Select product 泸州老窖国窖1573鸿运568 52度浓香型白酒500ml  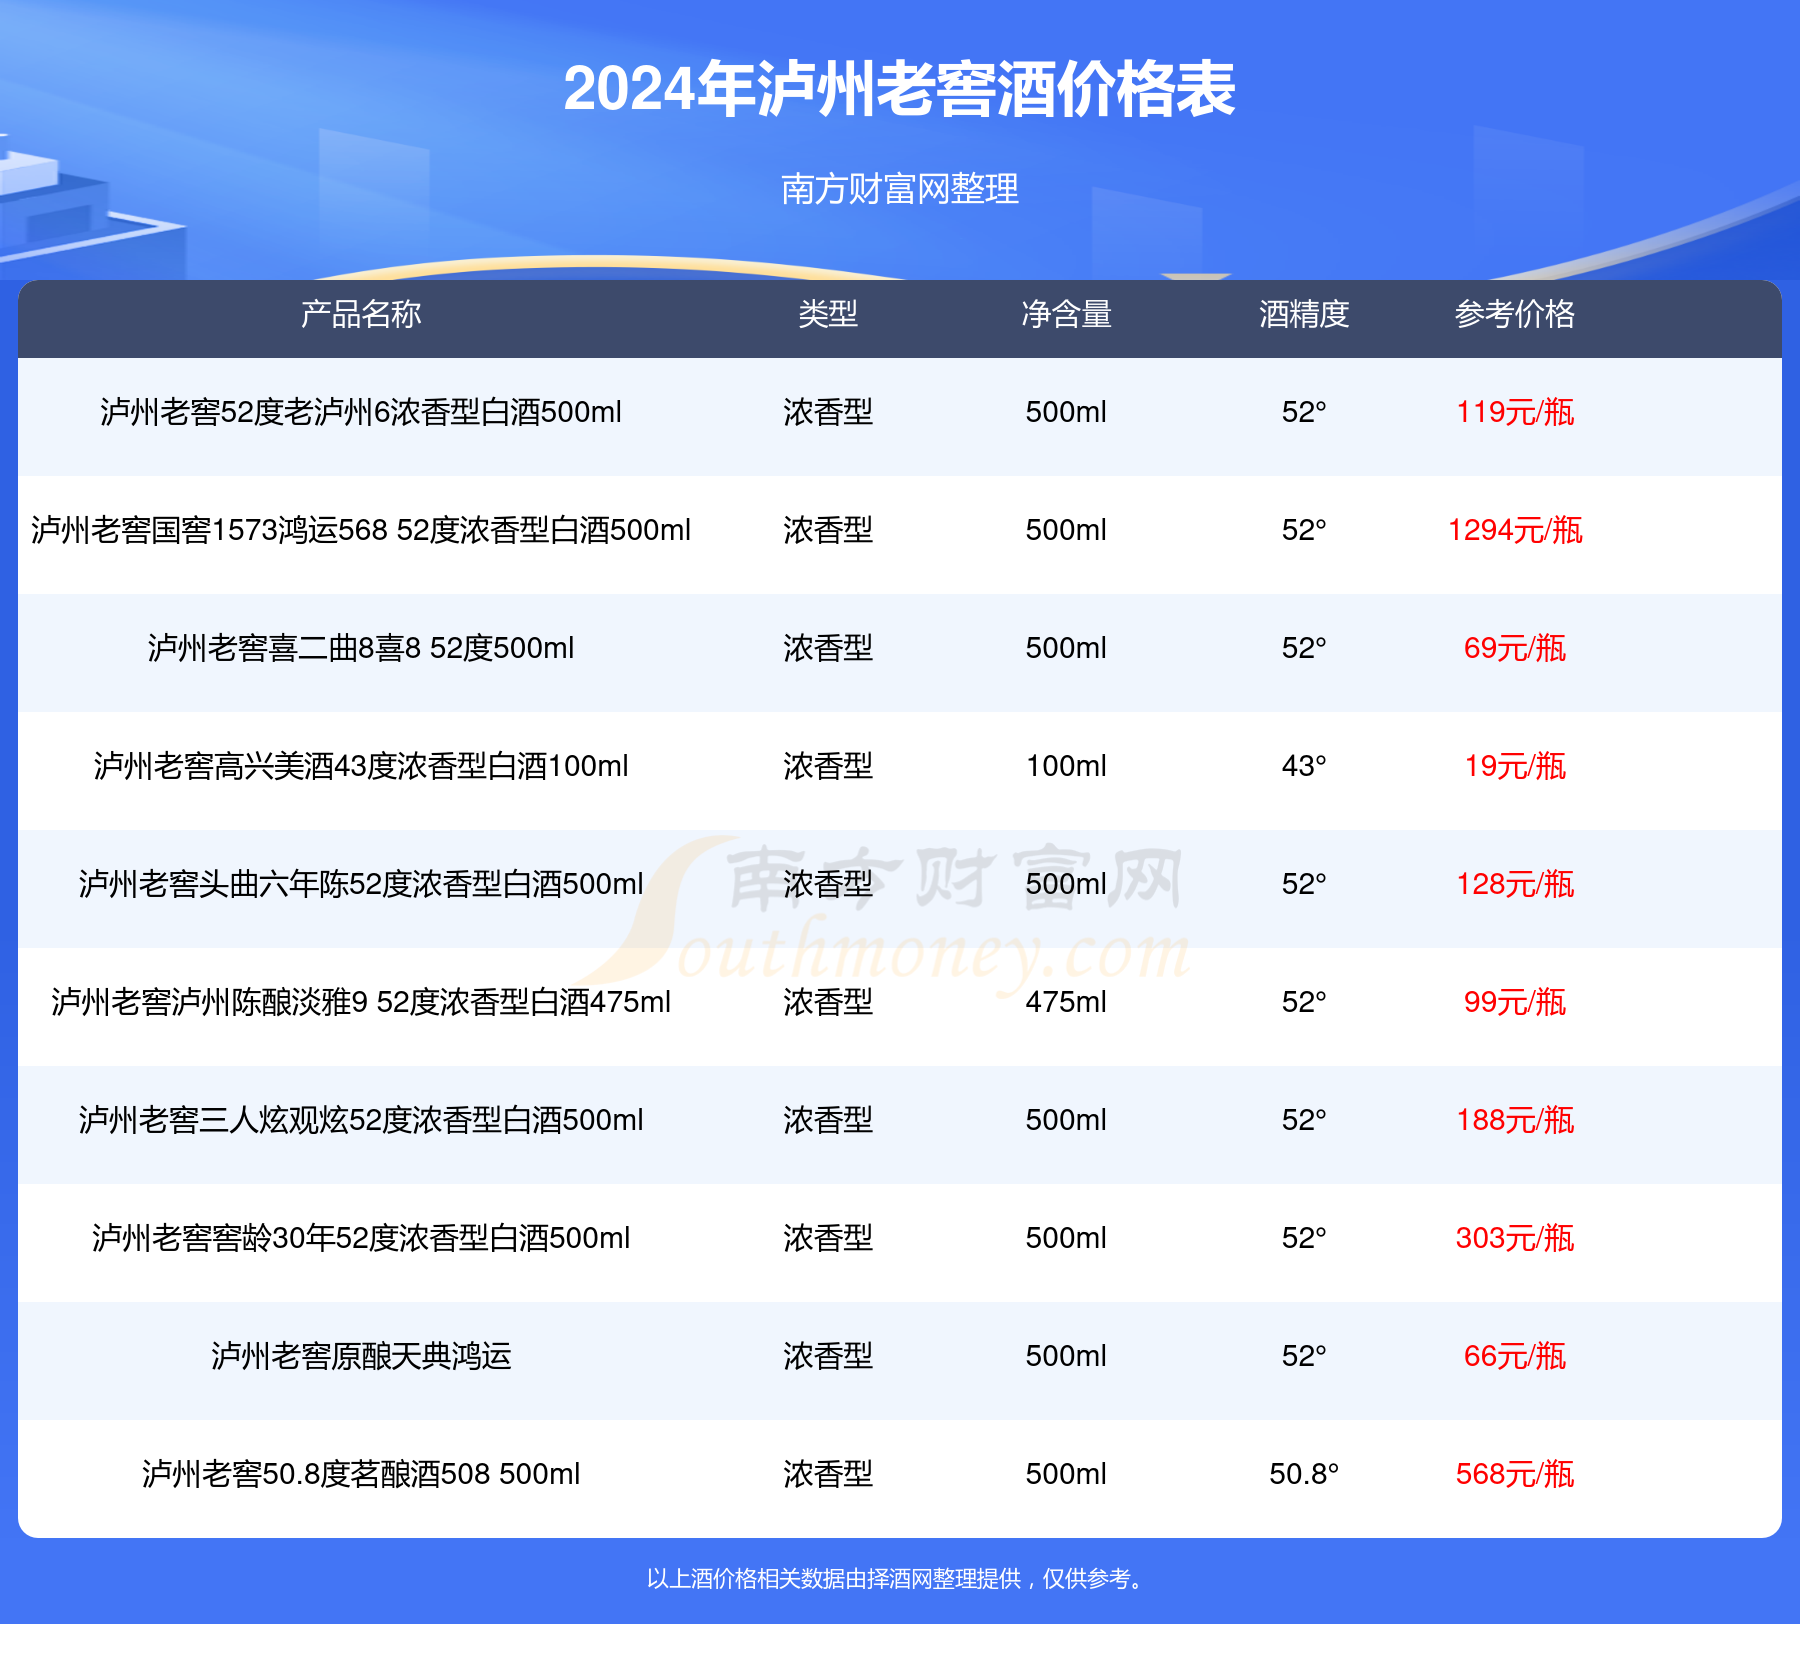pos(361,530)
